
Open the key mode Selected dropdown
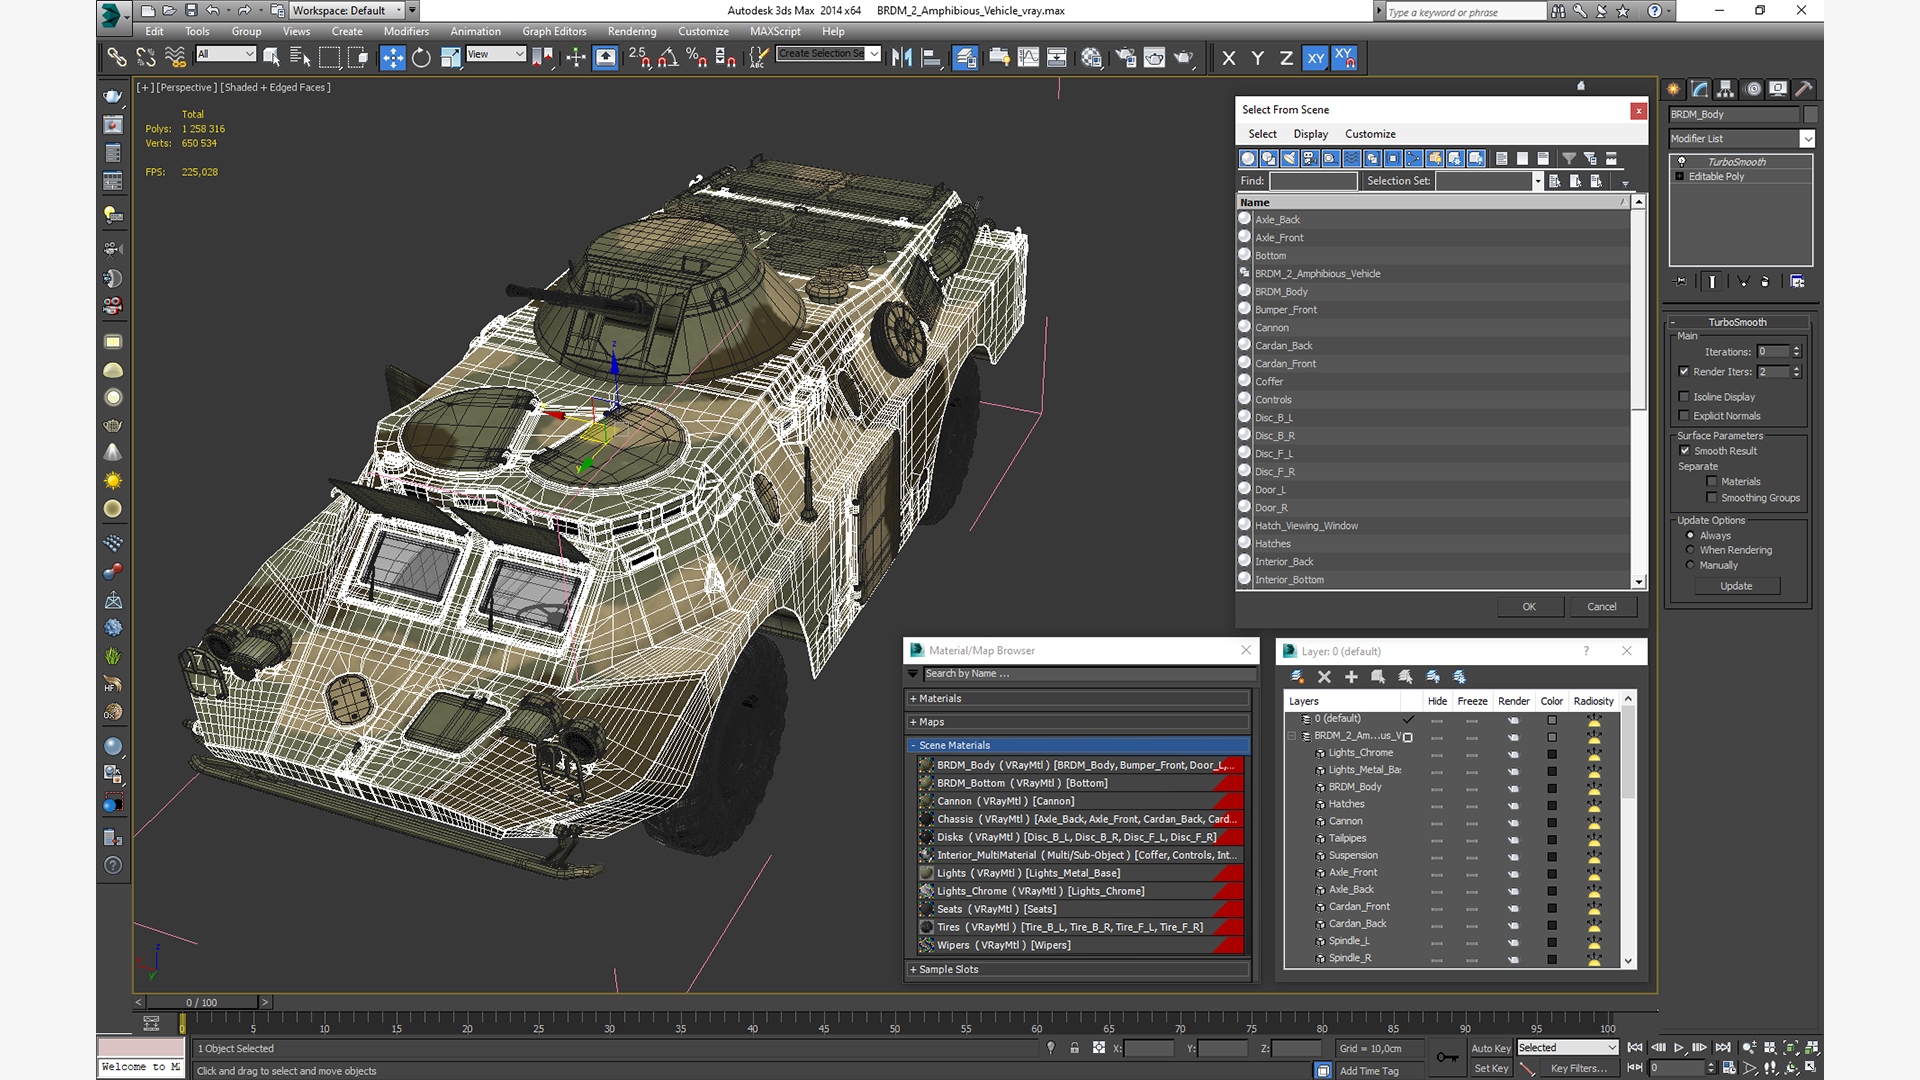1567,1048
